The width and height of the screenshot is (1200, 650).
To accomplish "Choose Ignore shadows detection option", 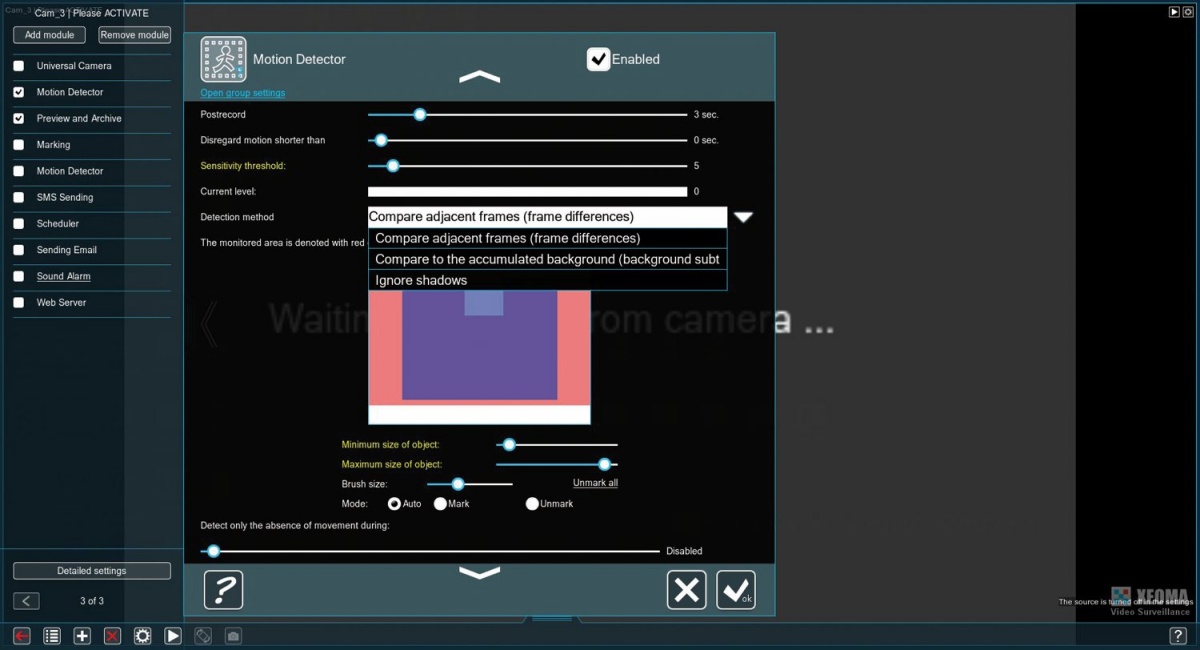I will (x=547, y=280).
